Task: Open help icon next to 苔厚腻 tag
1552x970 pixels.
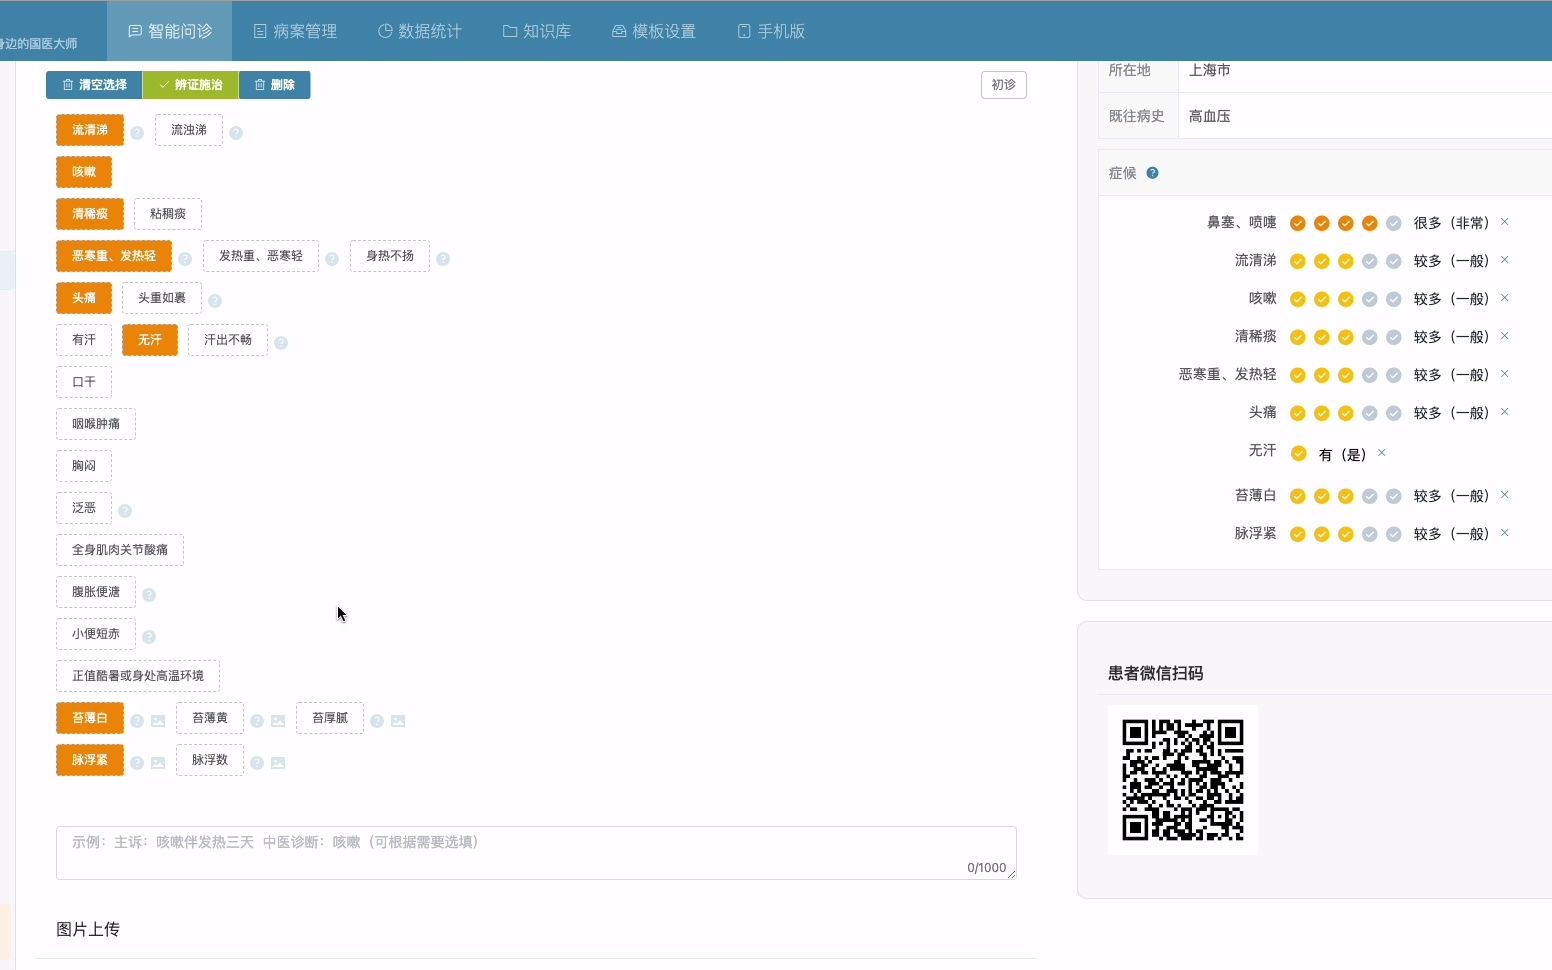Action: 377,721
